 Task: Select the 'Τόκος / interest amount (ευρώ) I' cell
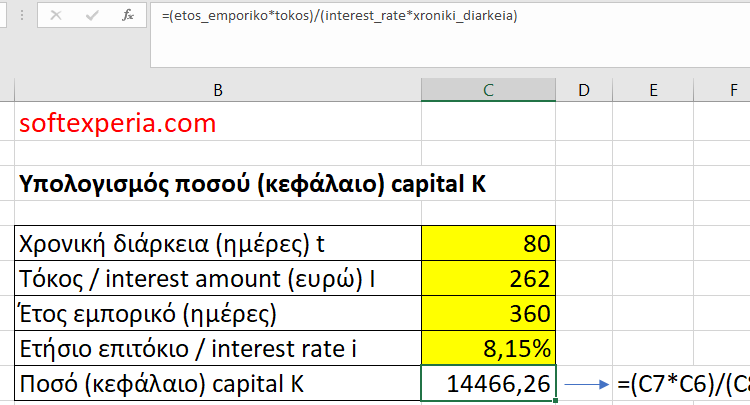tap(218, 278)
